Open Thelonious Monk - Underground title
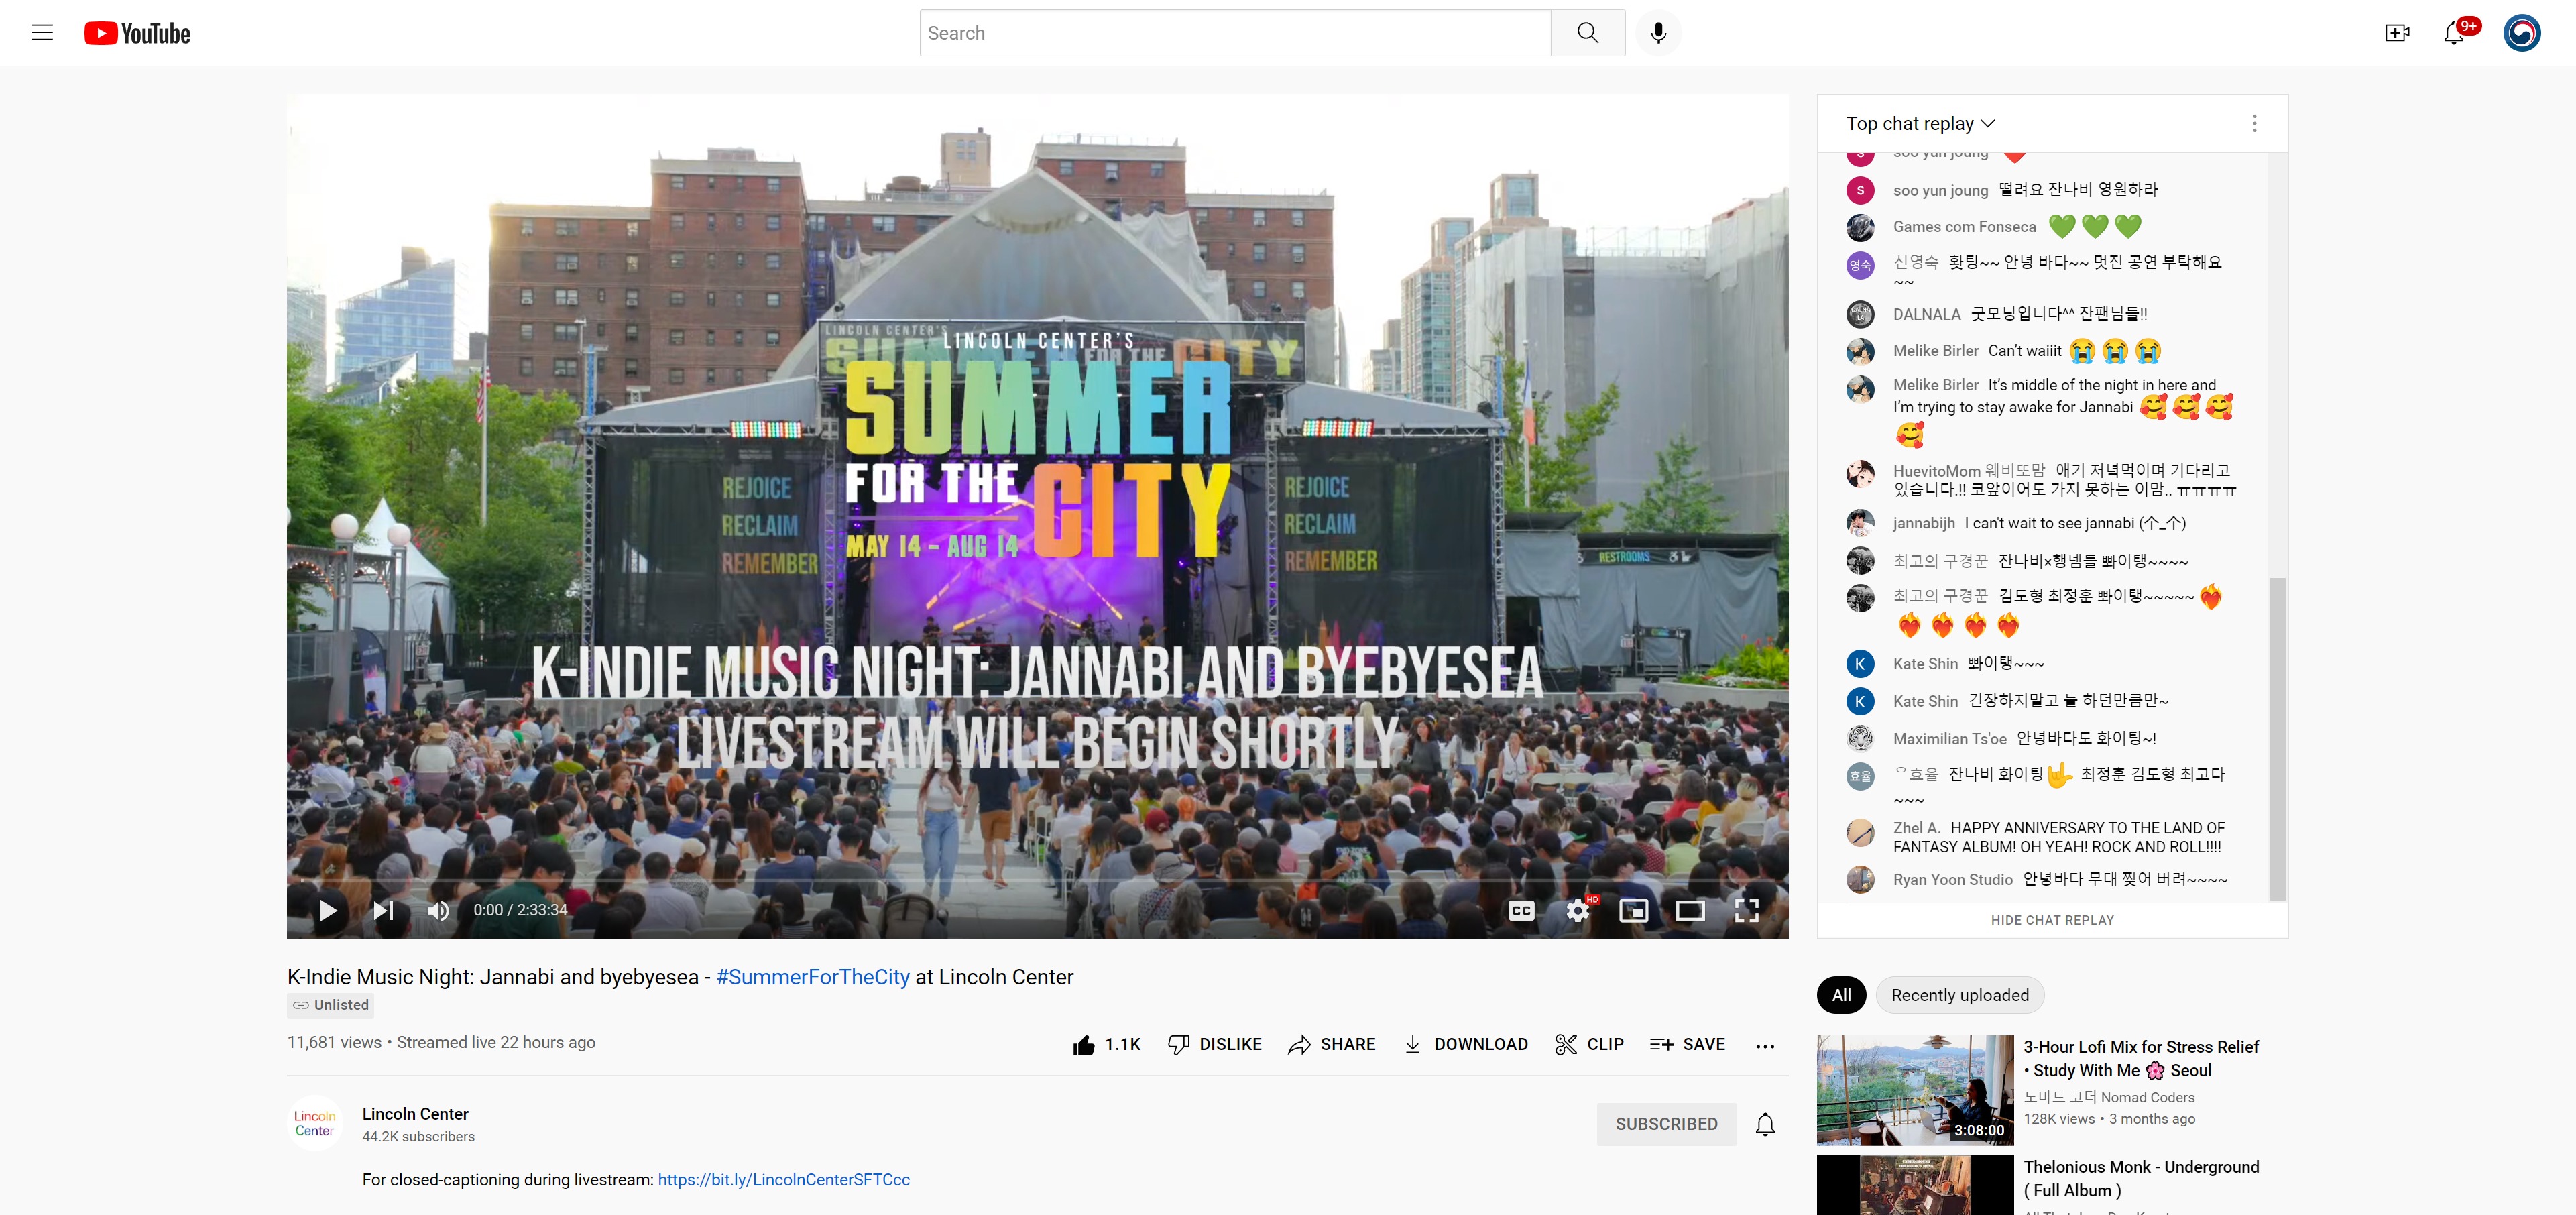Screen dimensions: 2576x1215 click(x=2141, y=1178)
